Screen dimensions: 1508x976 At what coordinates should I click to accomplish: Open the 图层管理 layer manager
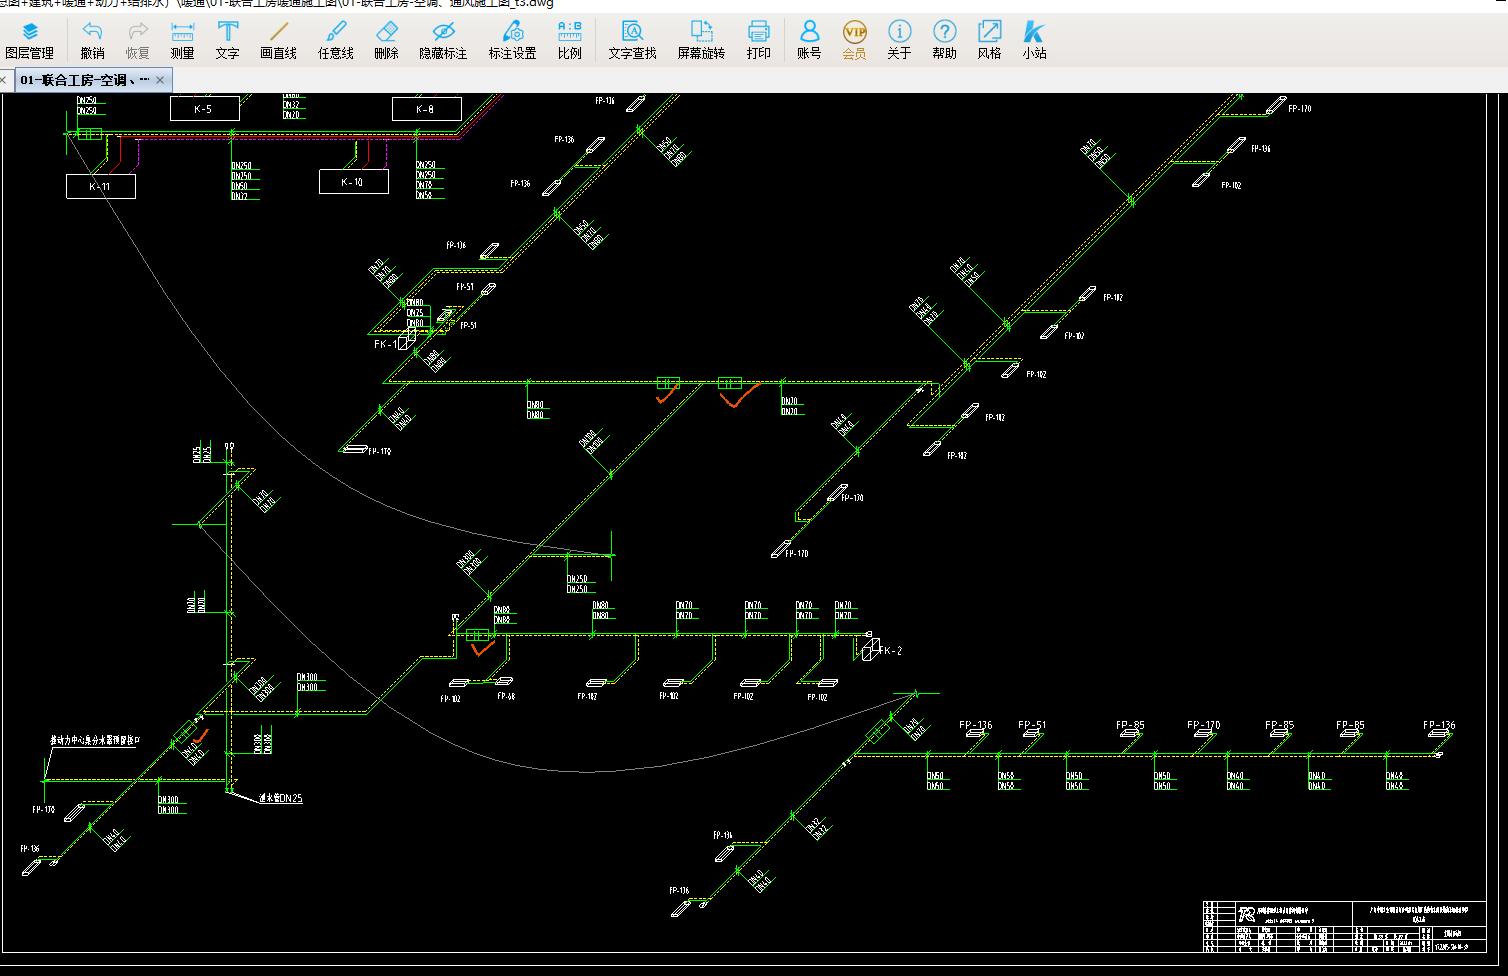pos(29,40)
